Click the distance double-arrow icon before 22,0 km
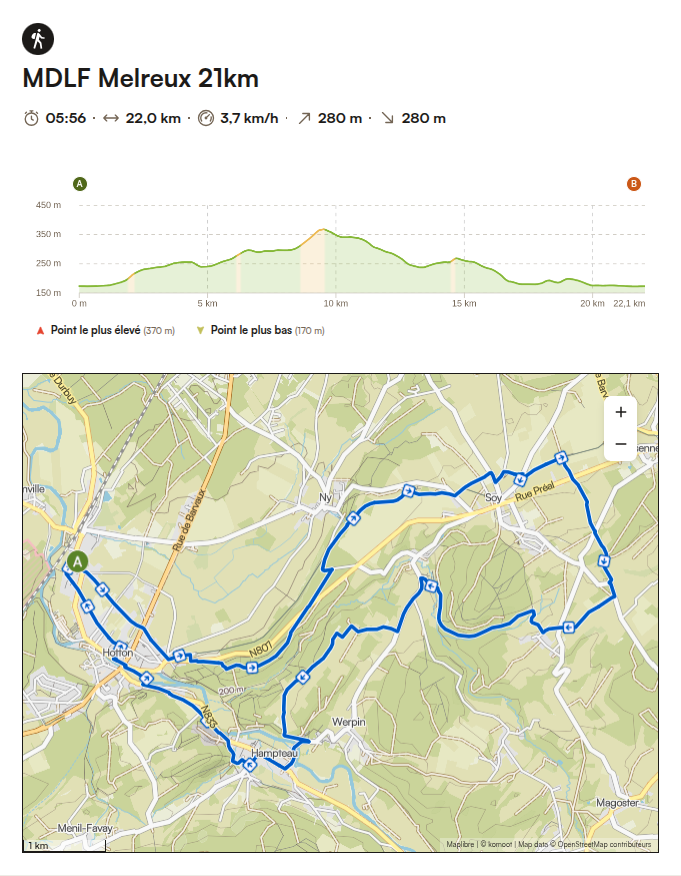Screen dimensions: 681x876 (112, 116)
